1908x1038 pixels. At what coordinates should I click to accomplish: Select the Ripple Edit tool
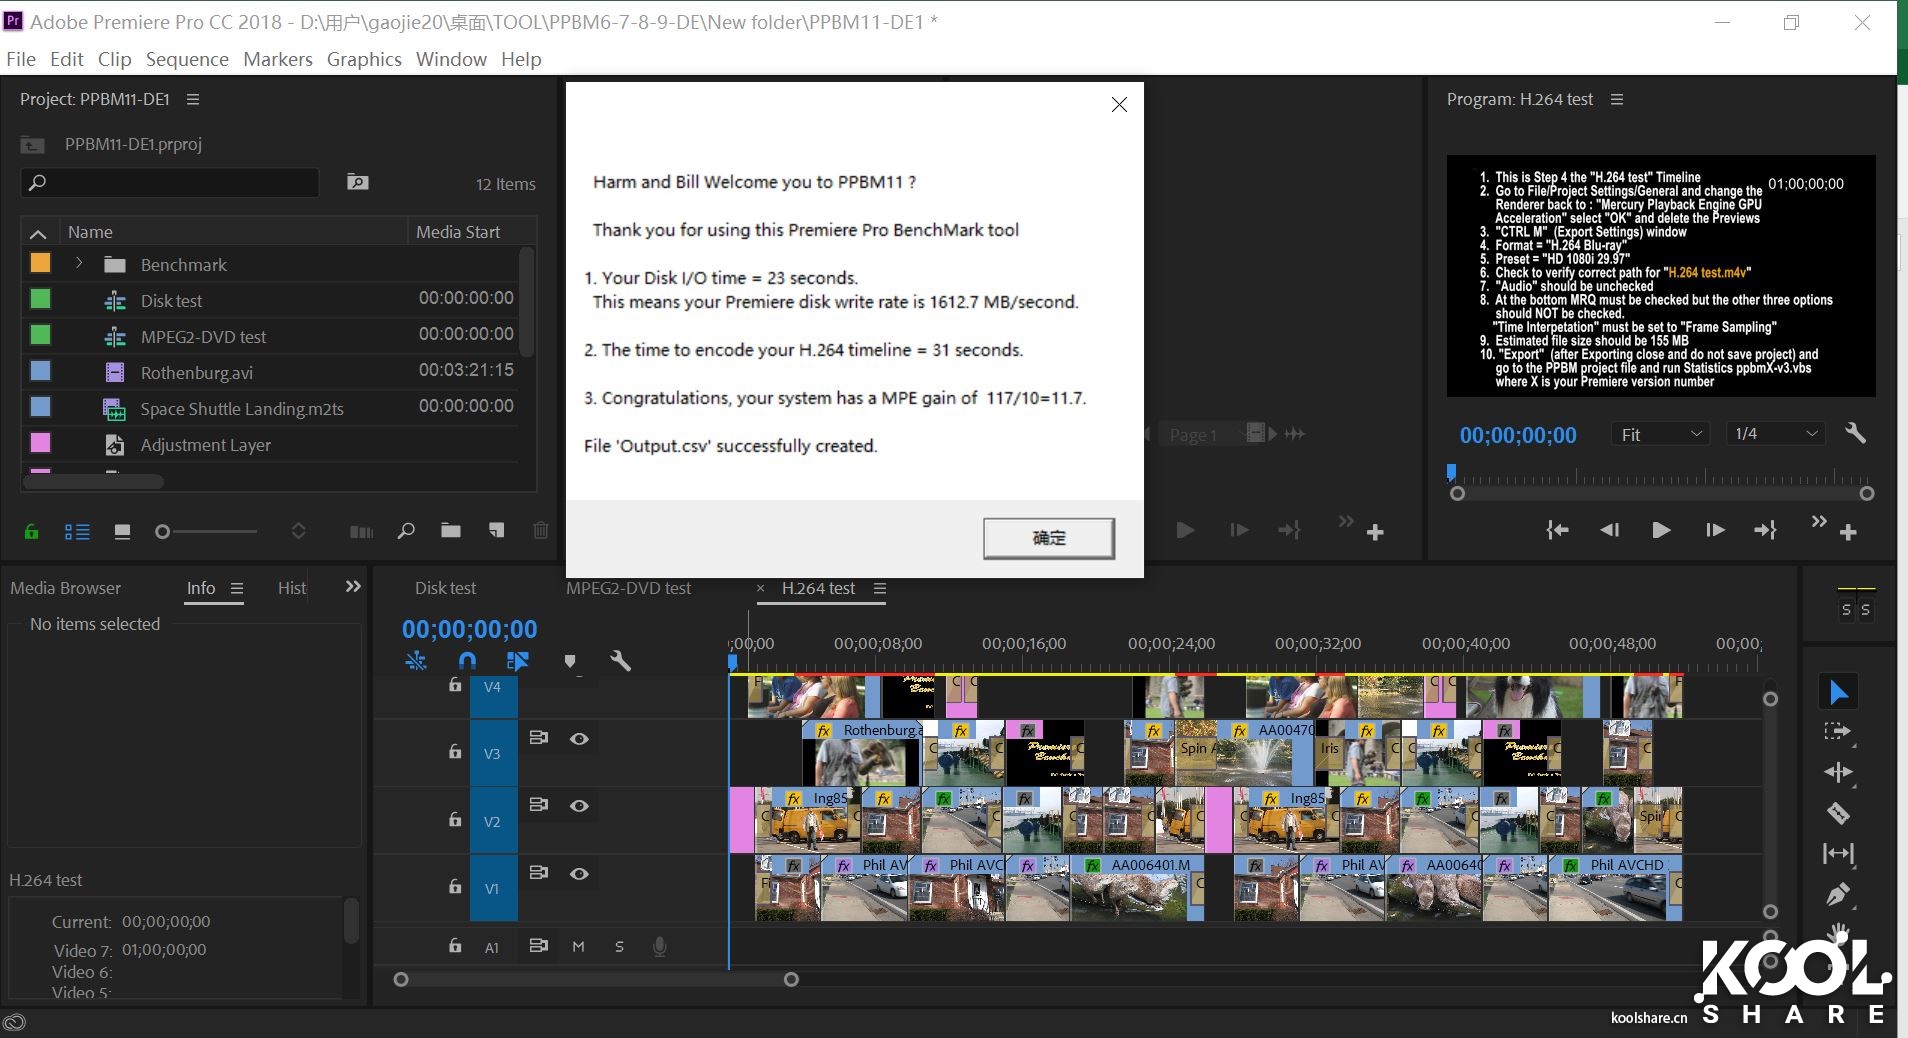[x=1838, y=772]
